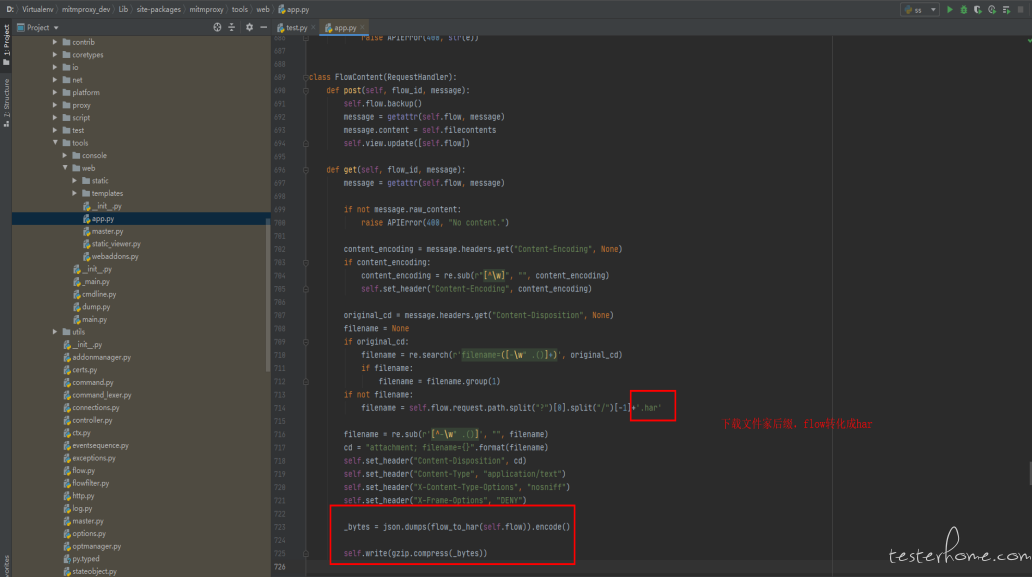
Task: Open the 'ss' run configuration dropdown
Action: (920, 9)
